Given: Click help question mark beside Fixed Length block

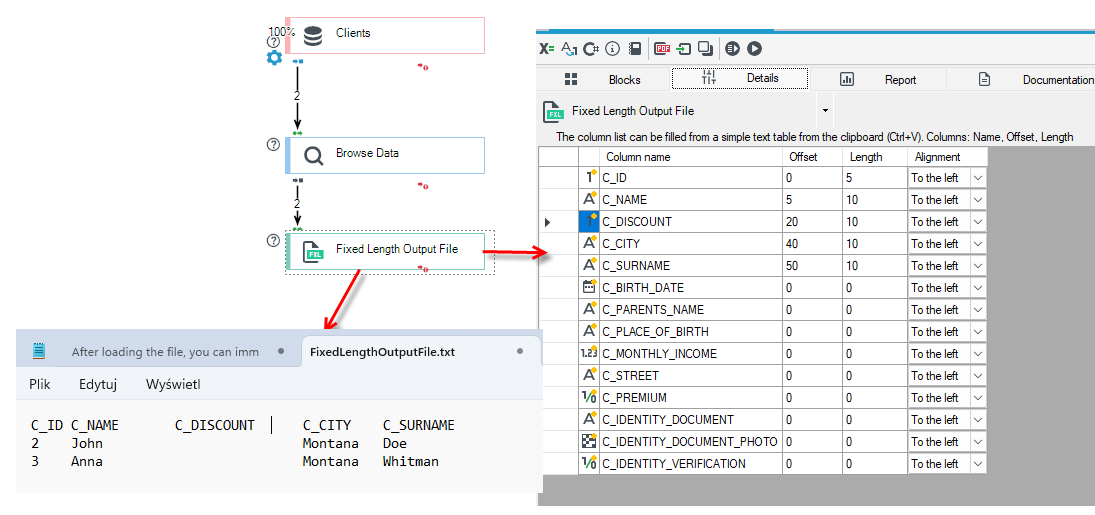Looking at the screenshot, I should point(274,240).
